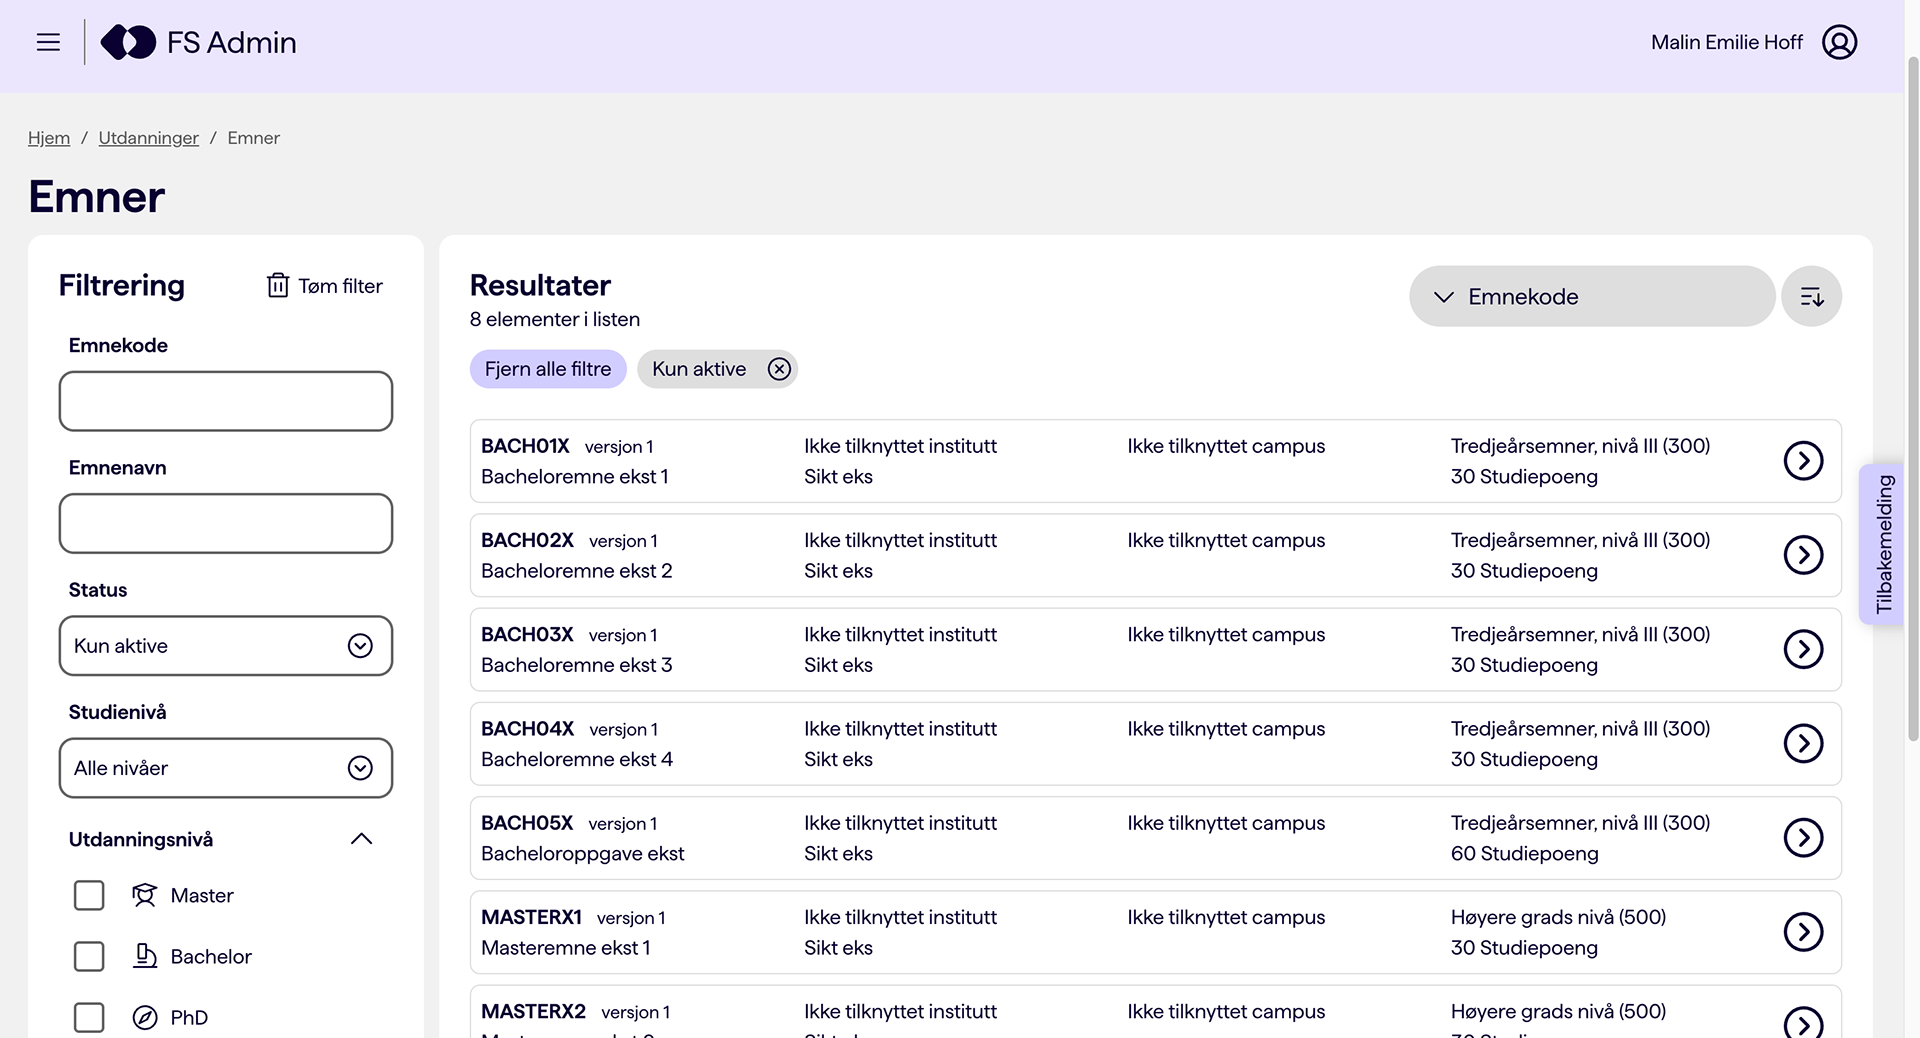Click the trash icon for Tøm filter
The height and width of the screenshot is (1038, 1920).
click(278, 285)
